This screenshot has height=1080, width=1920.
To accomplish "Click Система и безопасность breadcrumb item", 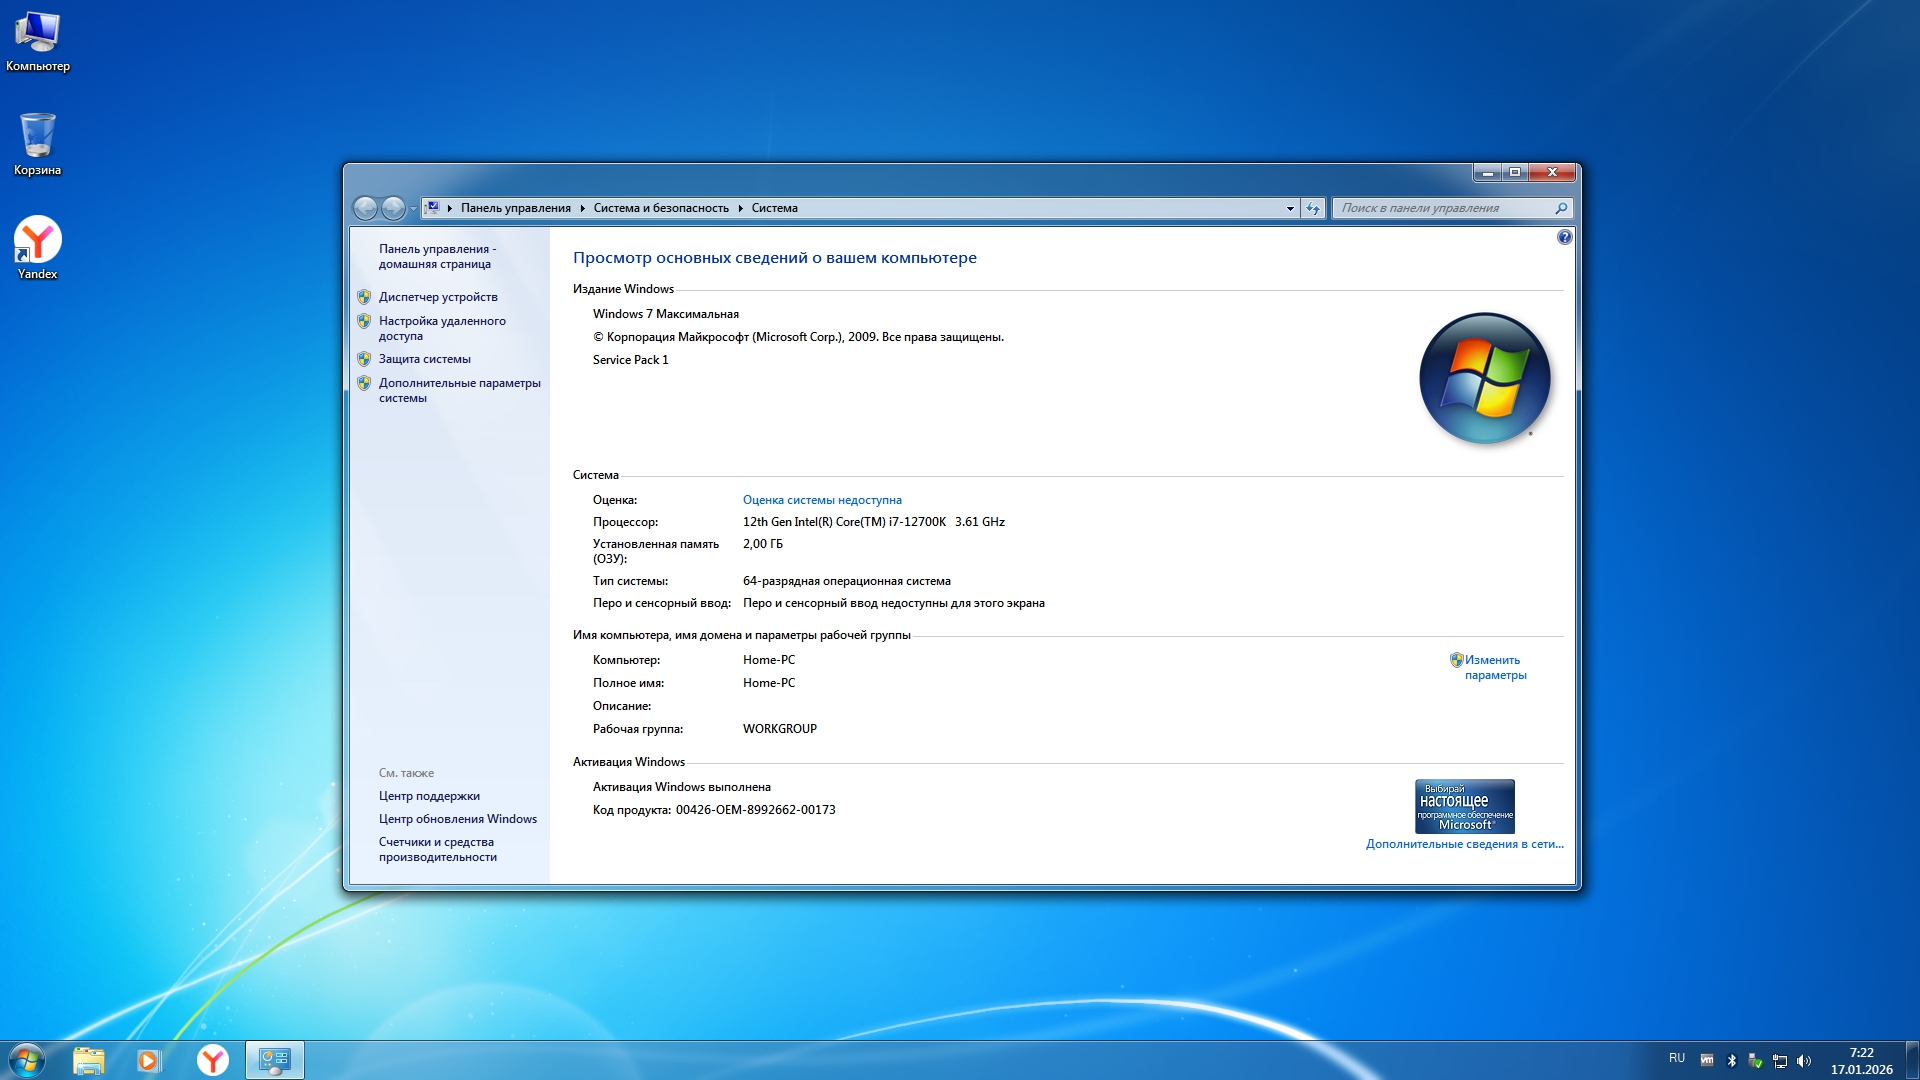I will (660, 208).
